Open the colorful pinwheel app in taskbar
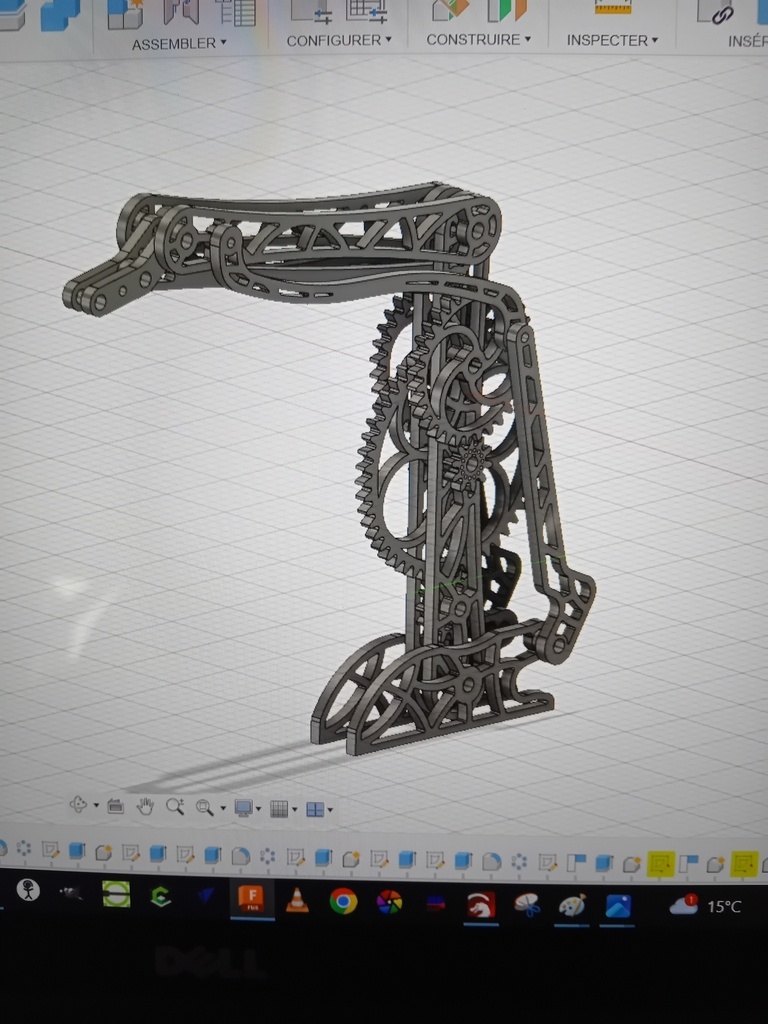This screenshot has height=1024, width=768. pos(389,903)
